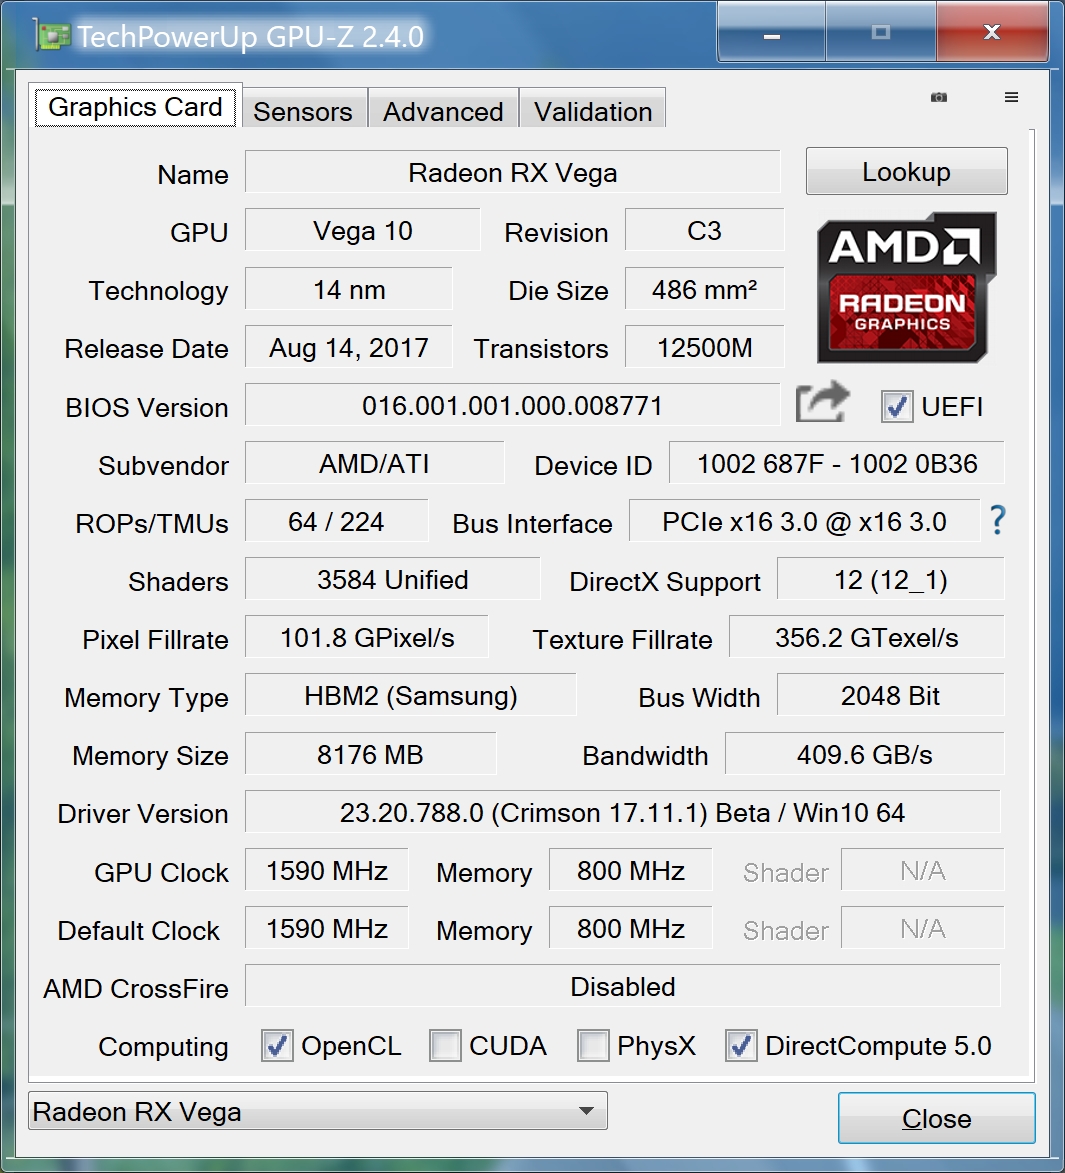Click the Release Date value Aug 14, 2017

pyautogui.click(x=349, y=347)
